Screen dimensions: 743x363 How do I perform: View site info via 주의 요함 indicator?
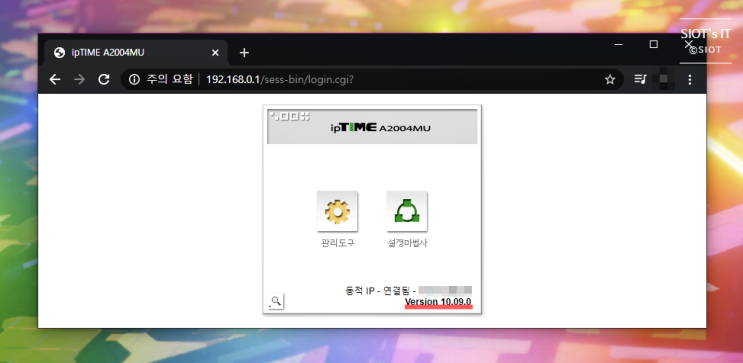pos(161,80)
